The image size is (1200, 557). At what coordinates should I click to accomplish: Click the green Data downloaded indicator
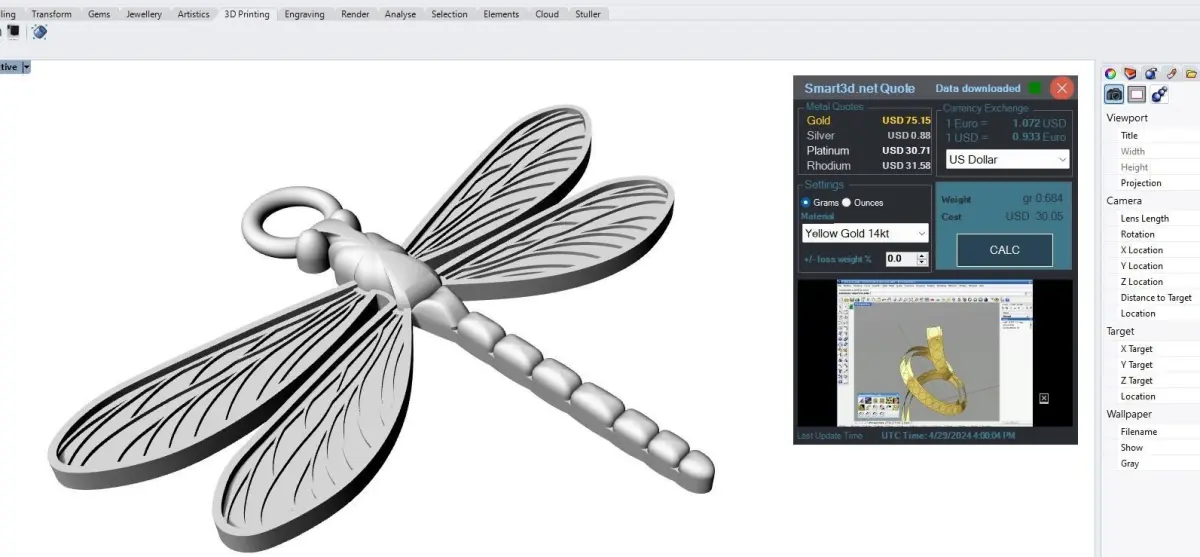point(1034,88)
